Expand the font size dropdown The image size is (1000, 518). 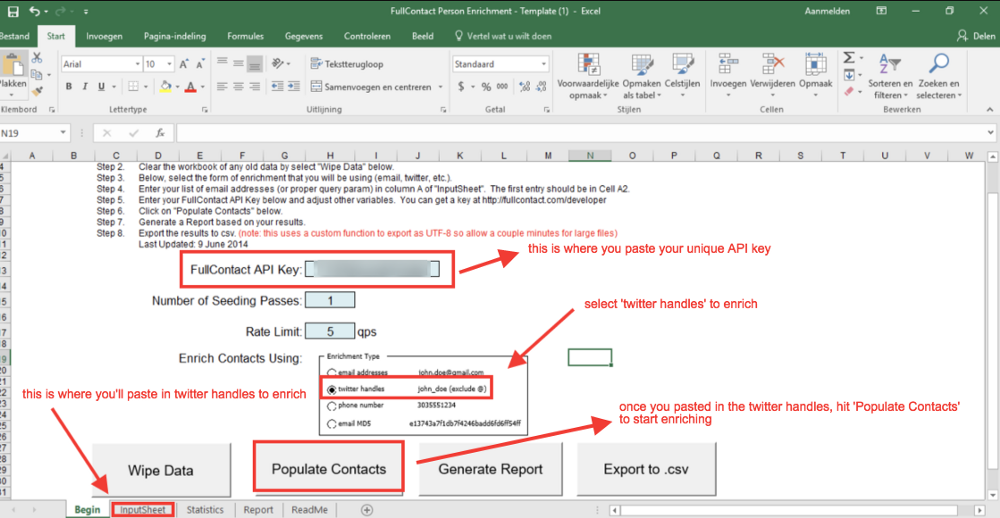169,64
